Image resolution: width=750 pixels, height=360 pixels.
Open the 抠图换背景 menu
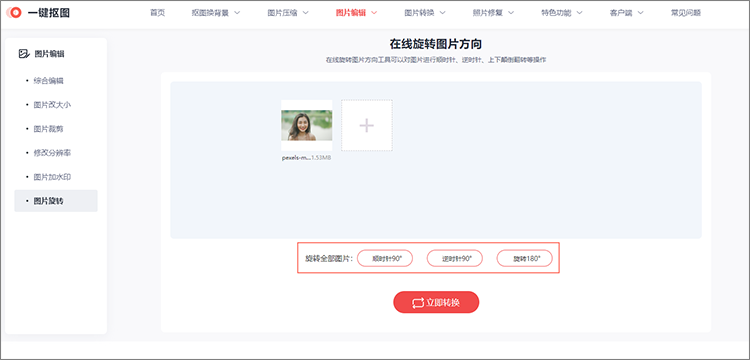[210, 13]
